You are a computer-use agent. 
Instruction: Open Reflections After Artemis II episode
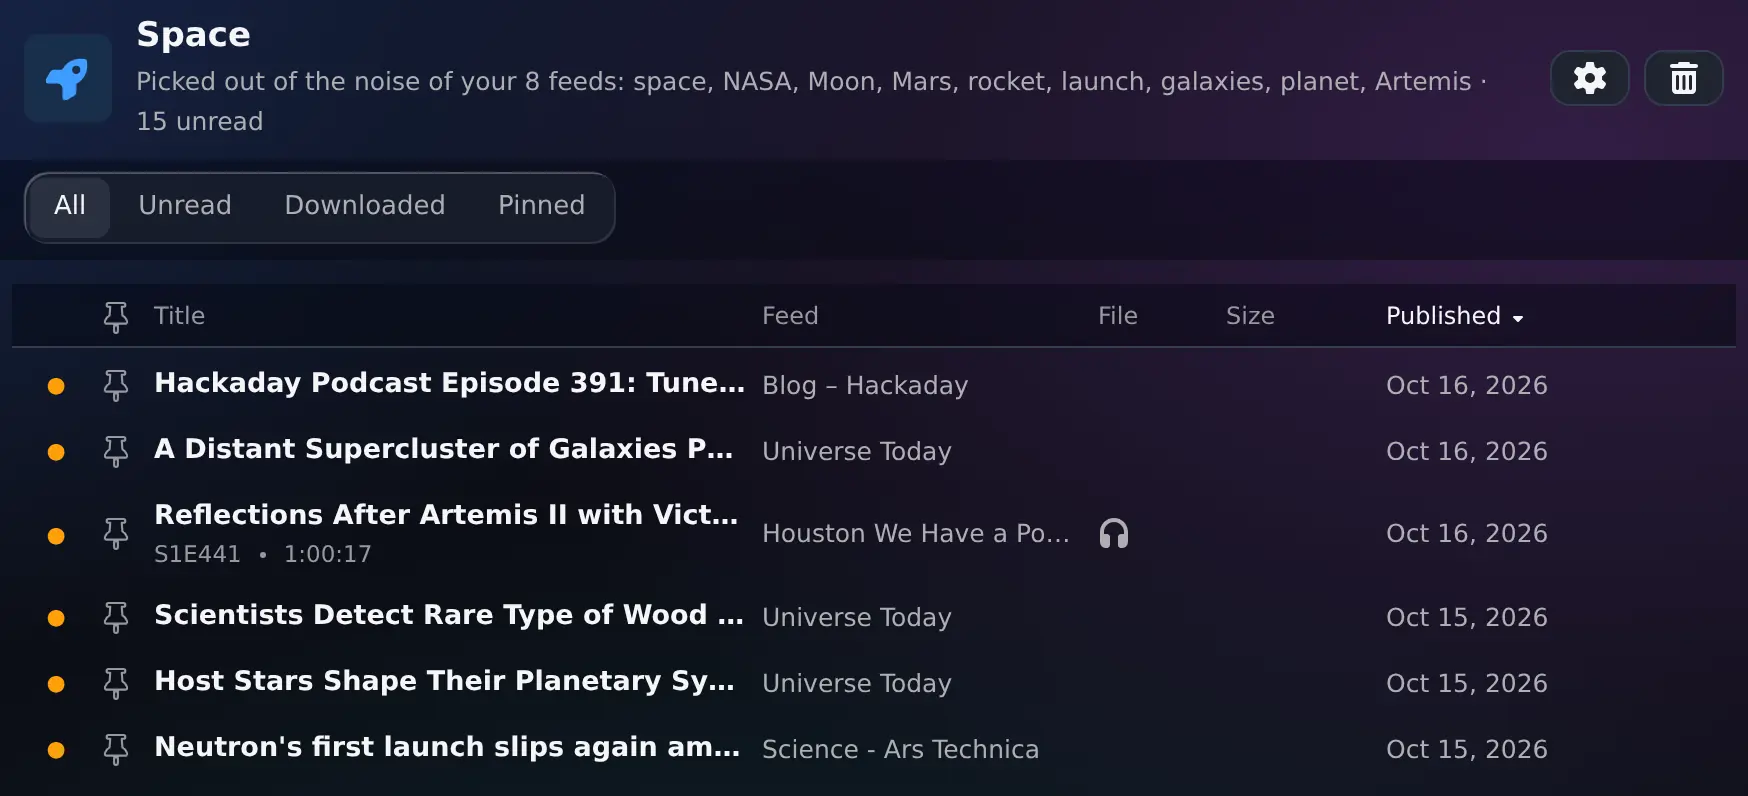[x=446, y=515]
